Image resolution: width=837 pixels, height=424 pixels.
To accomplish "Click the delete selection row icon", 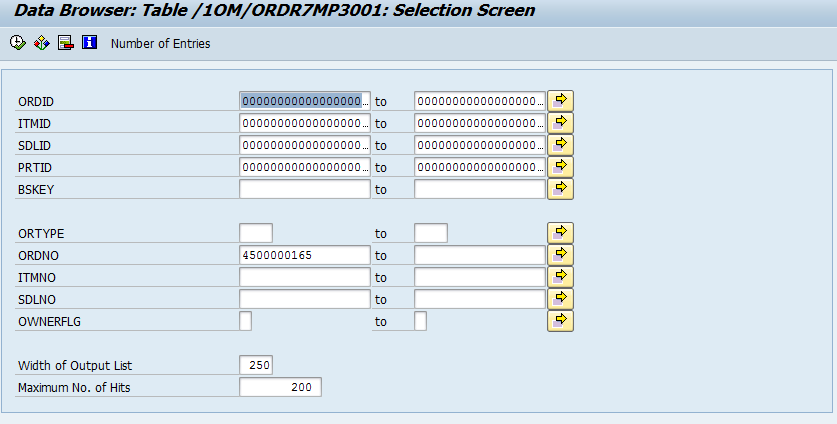I will pyautogui.click(x=66, y=43).
